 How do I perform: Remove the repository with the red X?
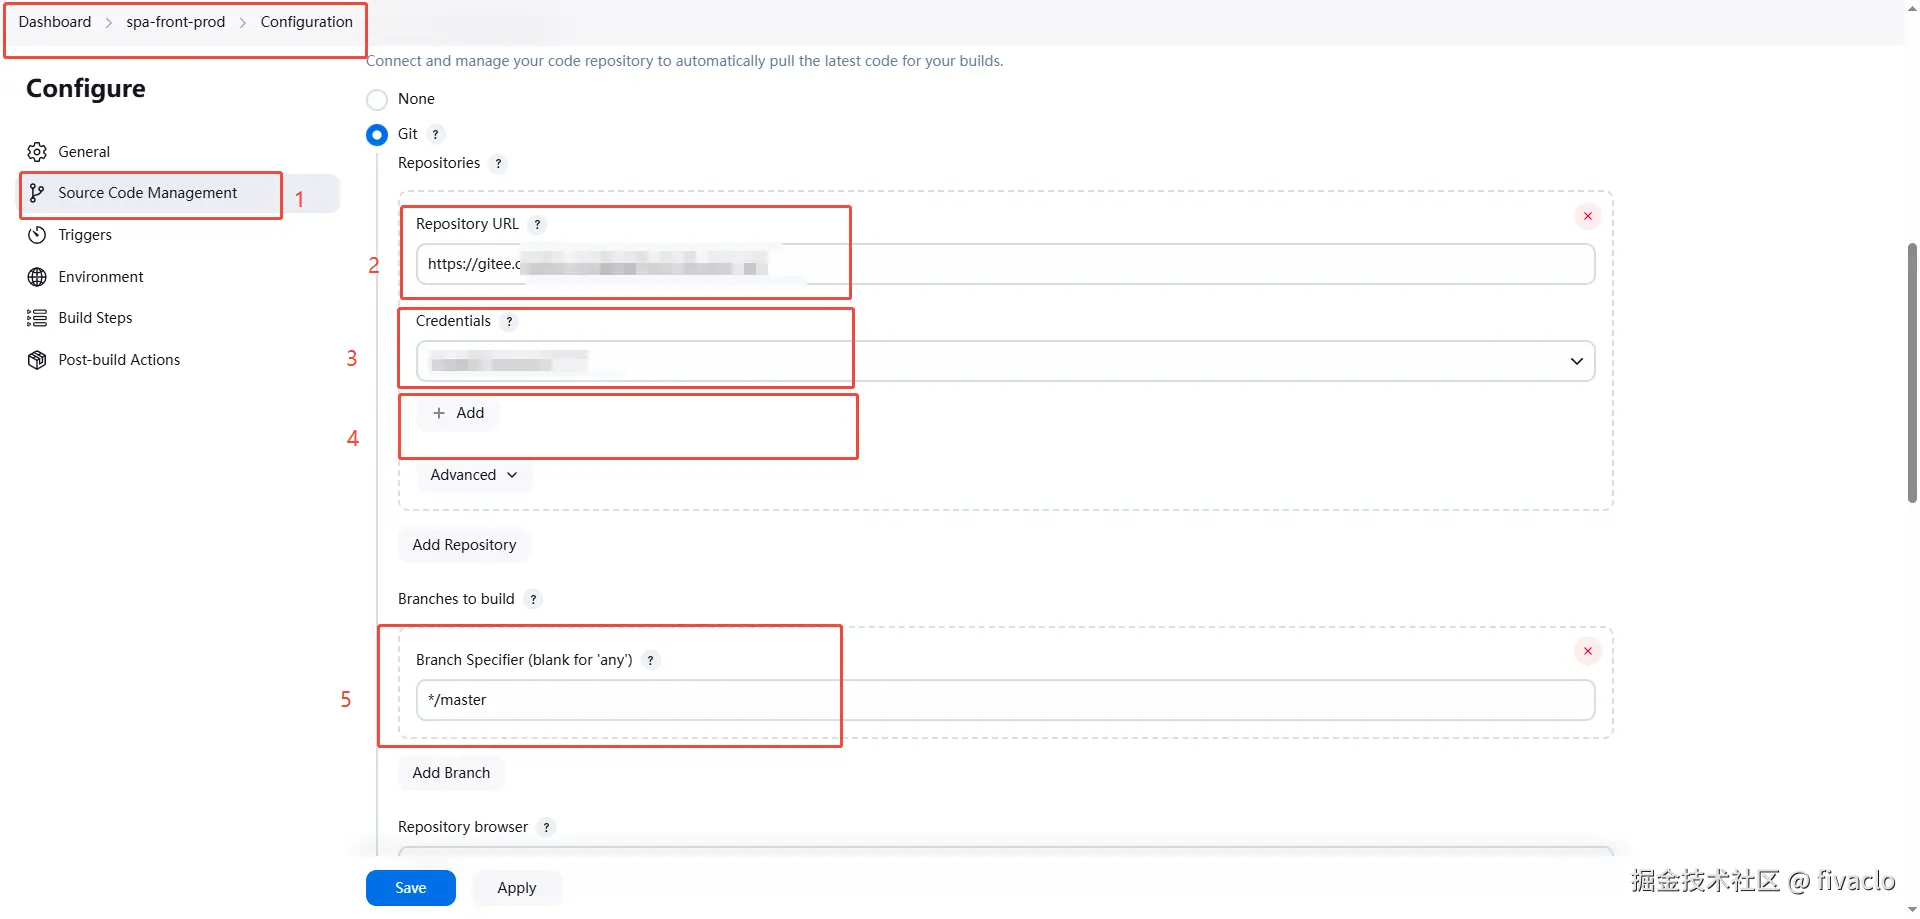1588,216
